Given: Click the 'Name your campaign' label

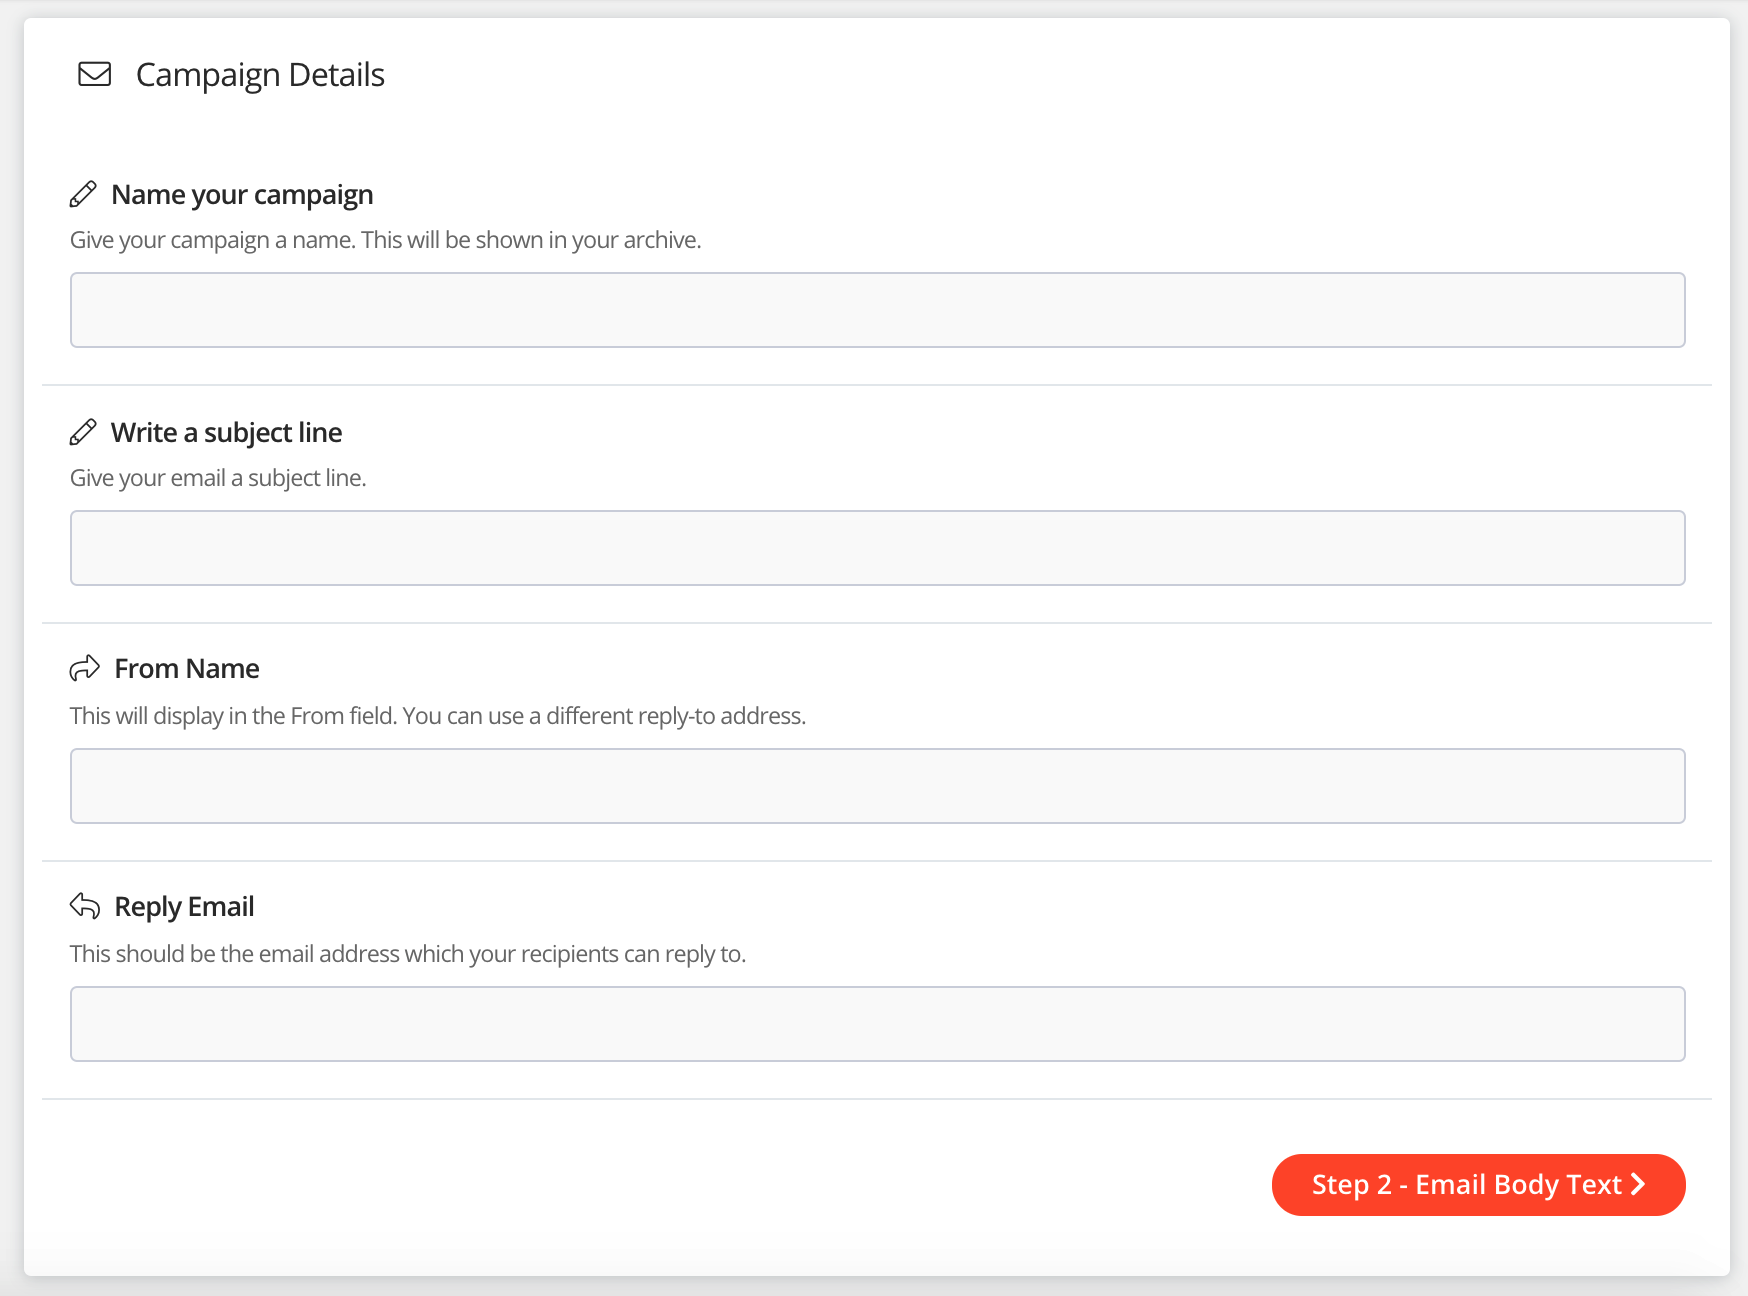Looking at the screenshot, I should coord(242,195).
